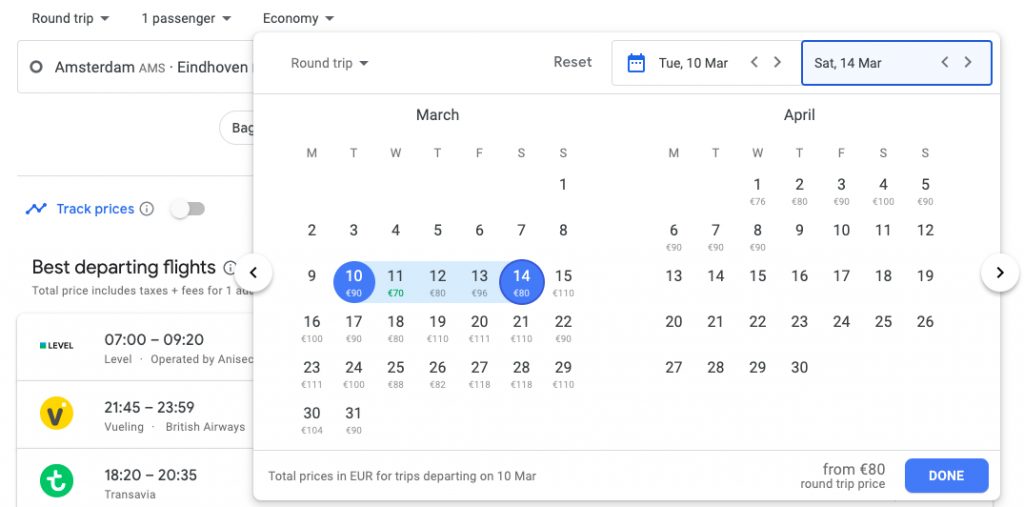
Task: Select 11 March priced at €70
Action: point(396,282)
